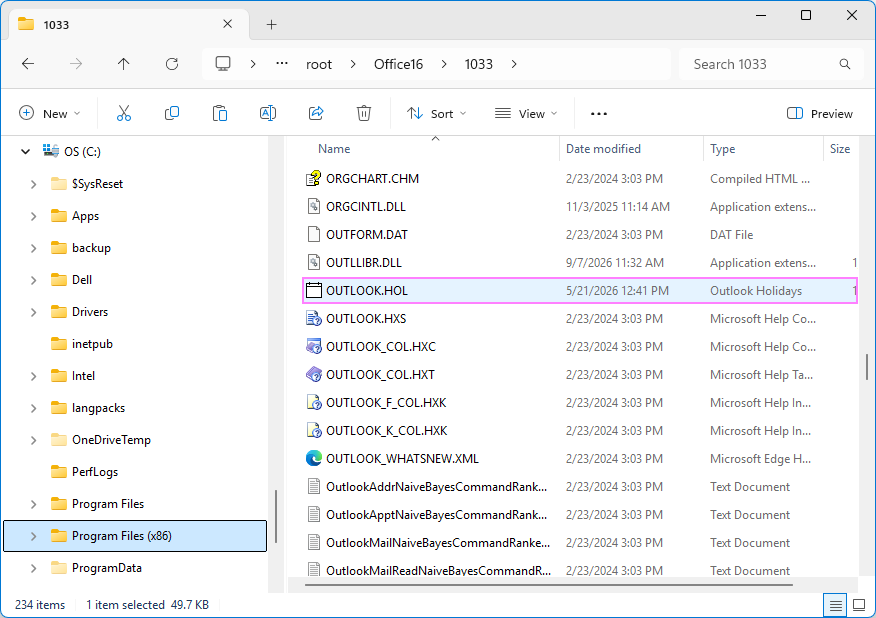The height and width of the screenshot is (618, 876).
Task: Click the root breadcrumb
Action: [319, 64]
